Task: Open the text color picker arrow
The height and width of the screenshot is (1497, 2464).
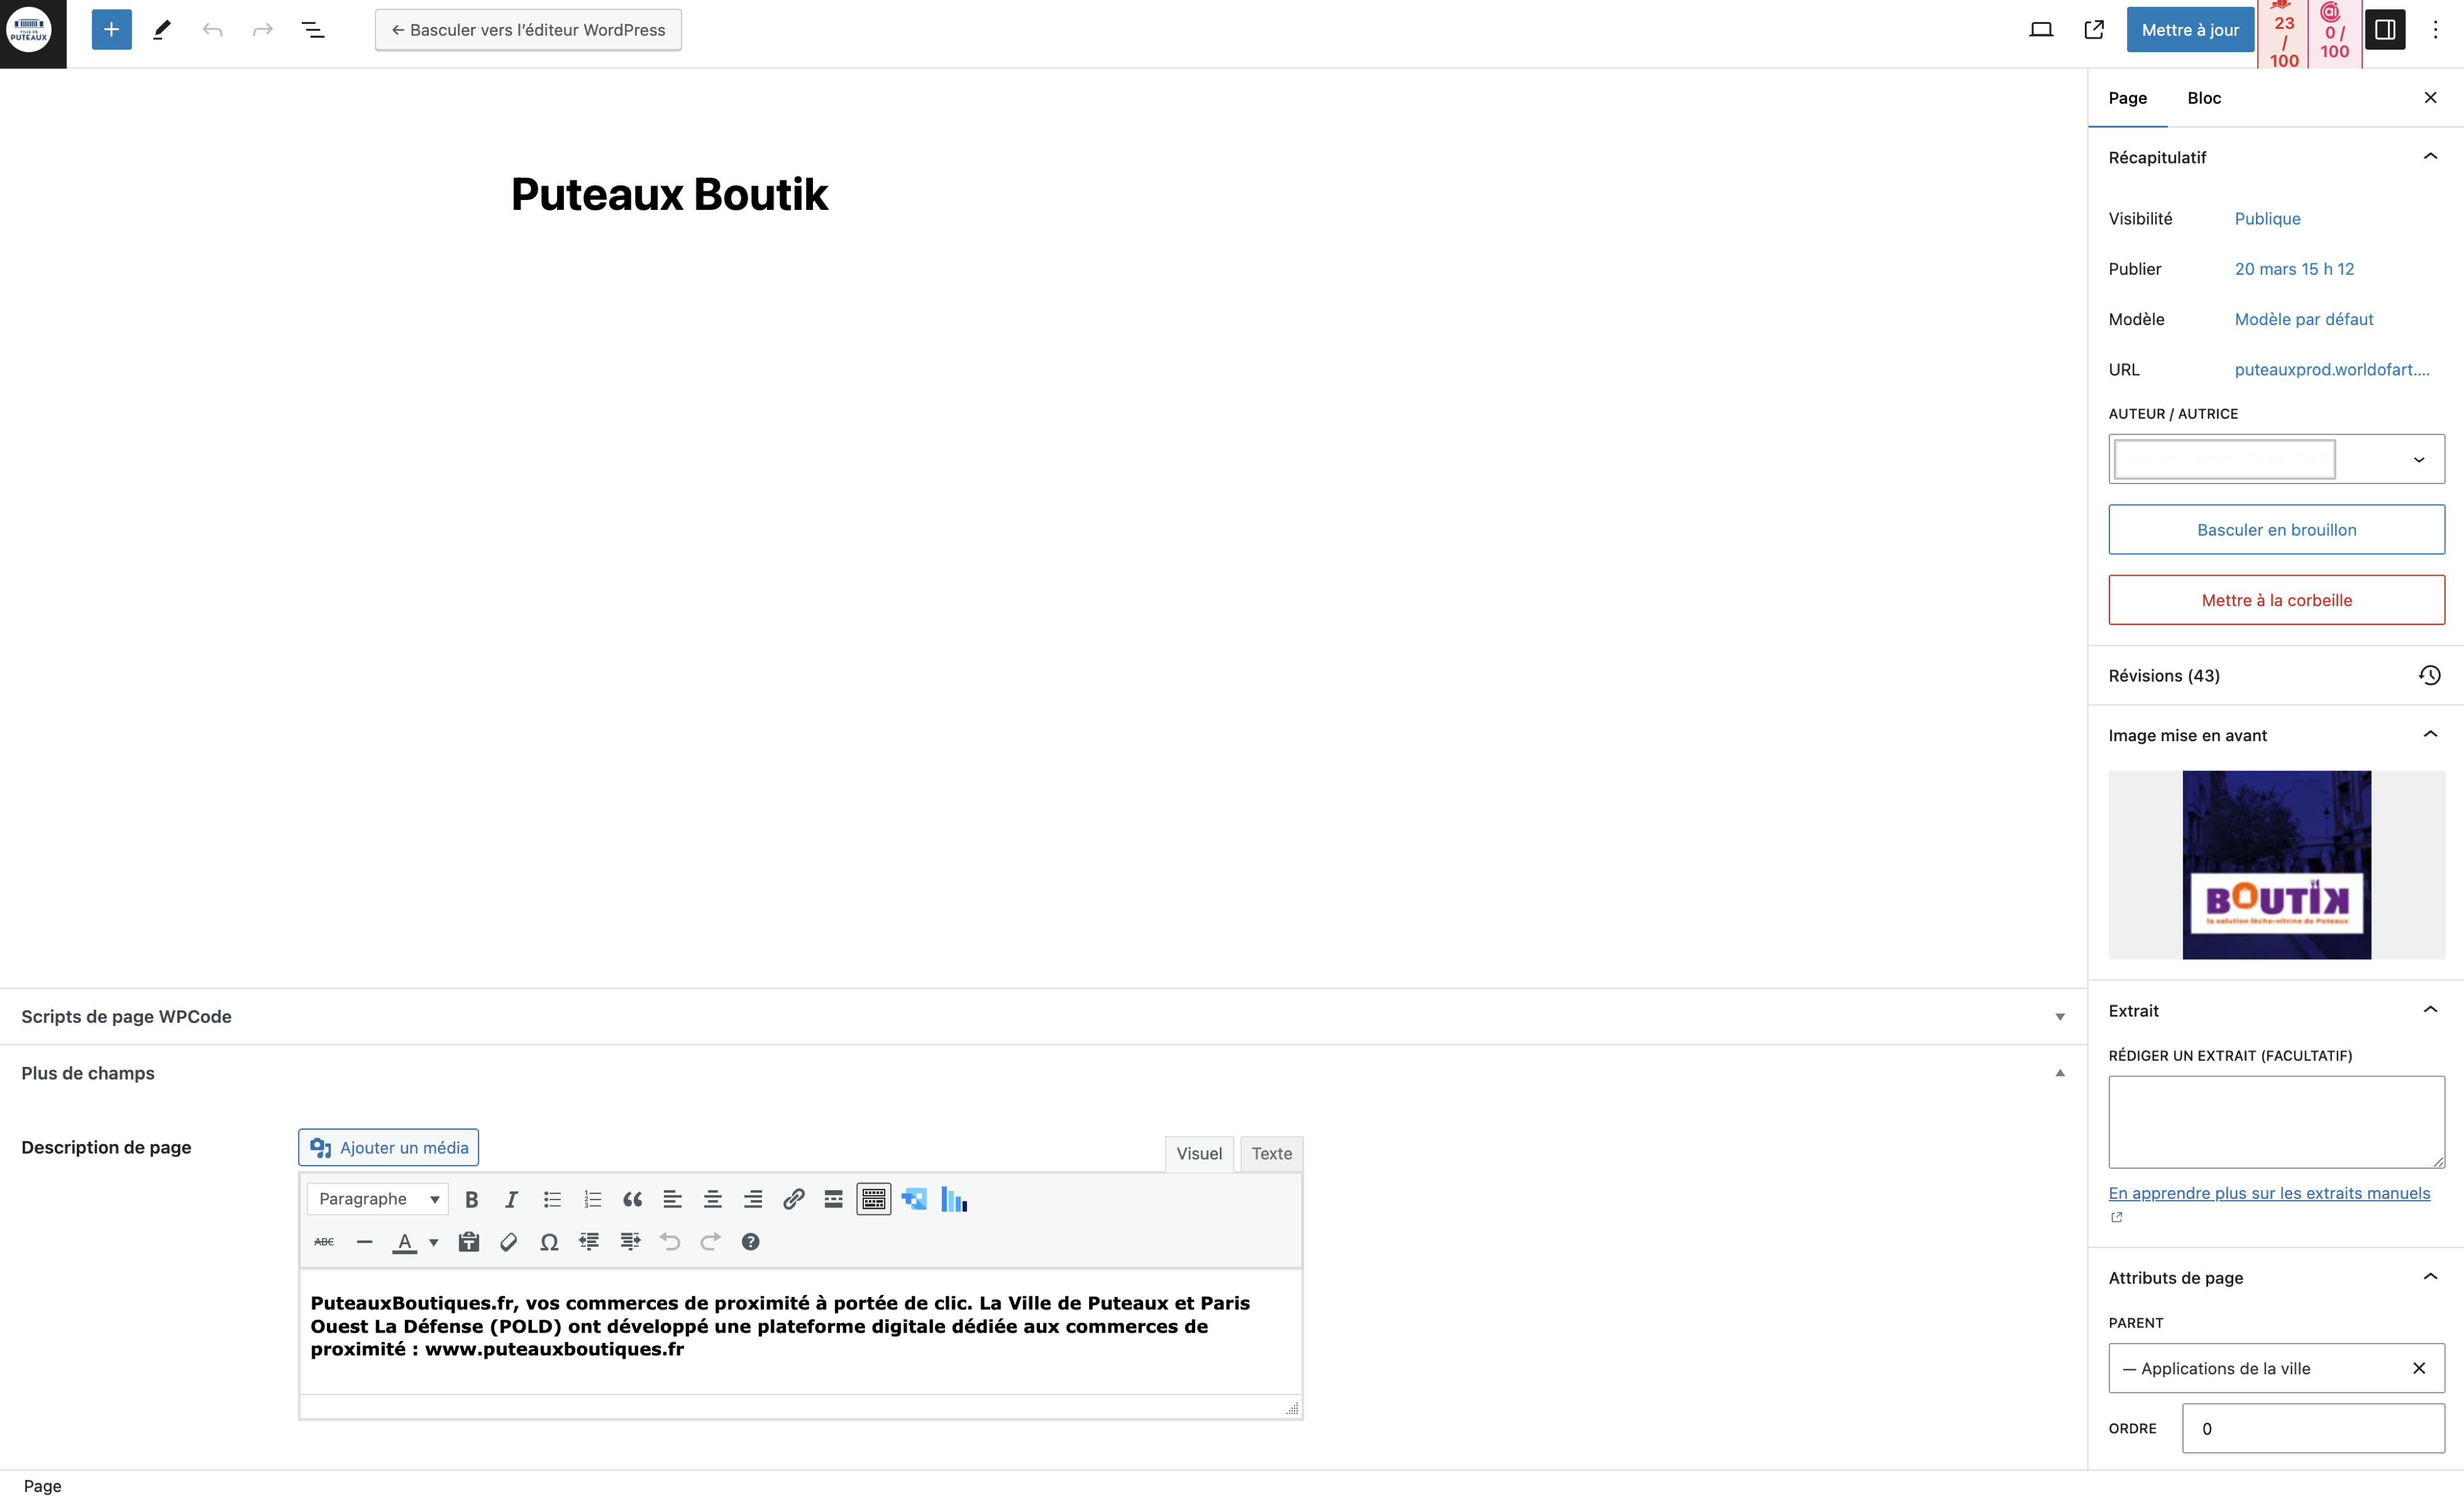Action: point(434,1242)
